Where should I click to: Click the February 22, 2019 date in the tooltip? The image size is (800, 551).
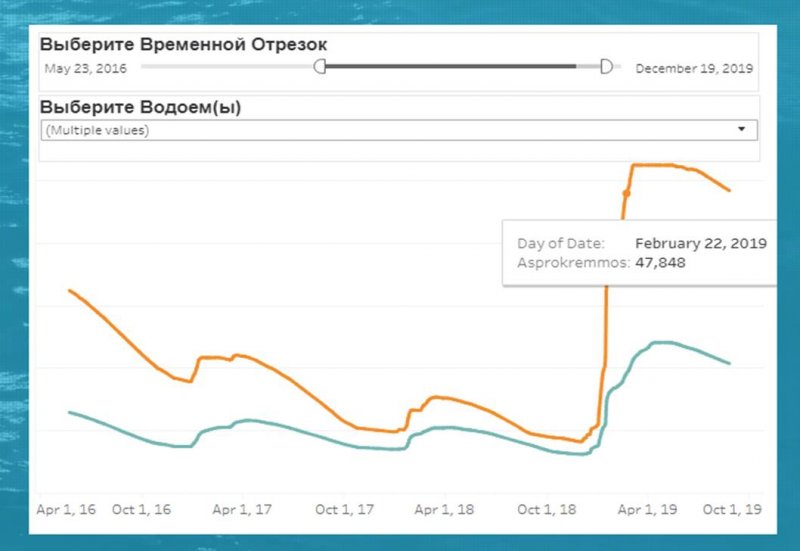tap(700, 243)
